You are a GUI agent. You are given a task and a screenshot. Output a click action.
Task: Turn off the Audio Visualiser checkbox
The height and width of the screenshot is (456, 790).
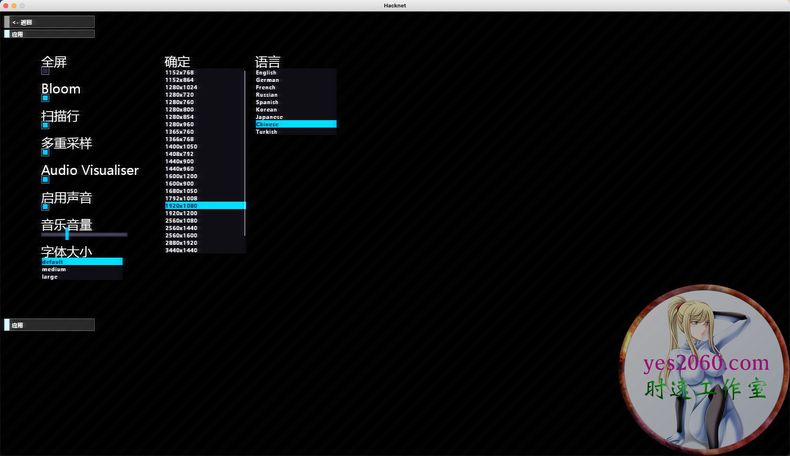[45, 179]
